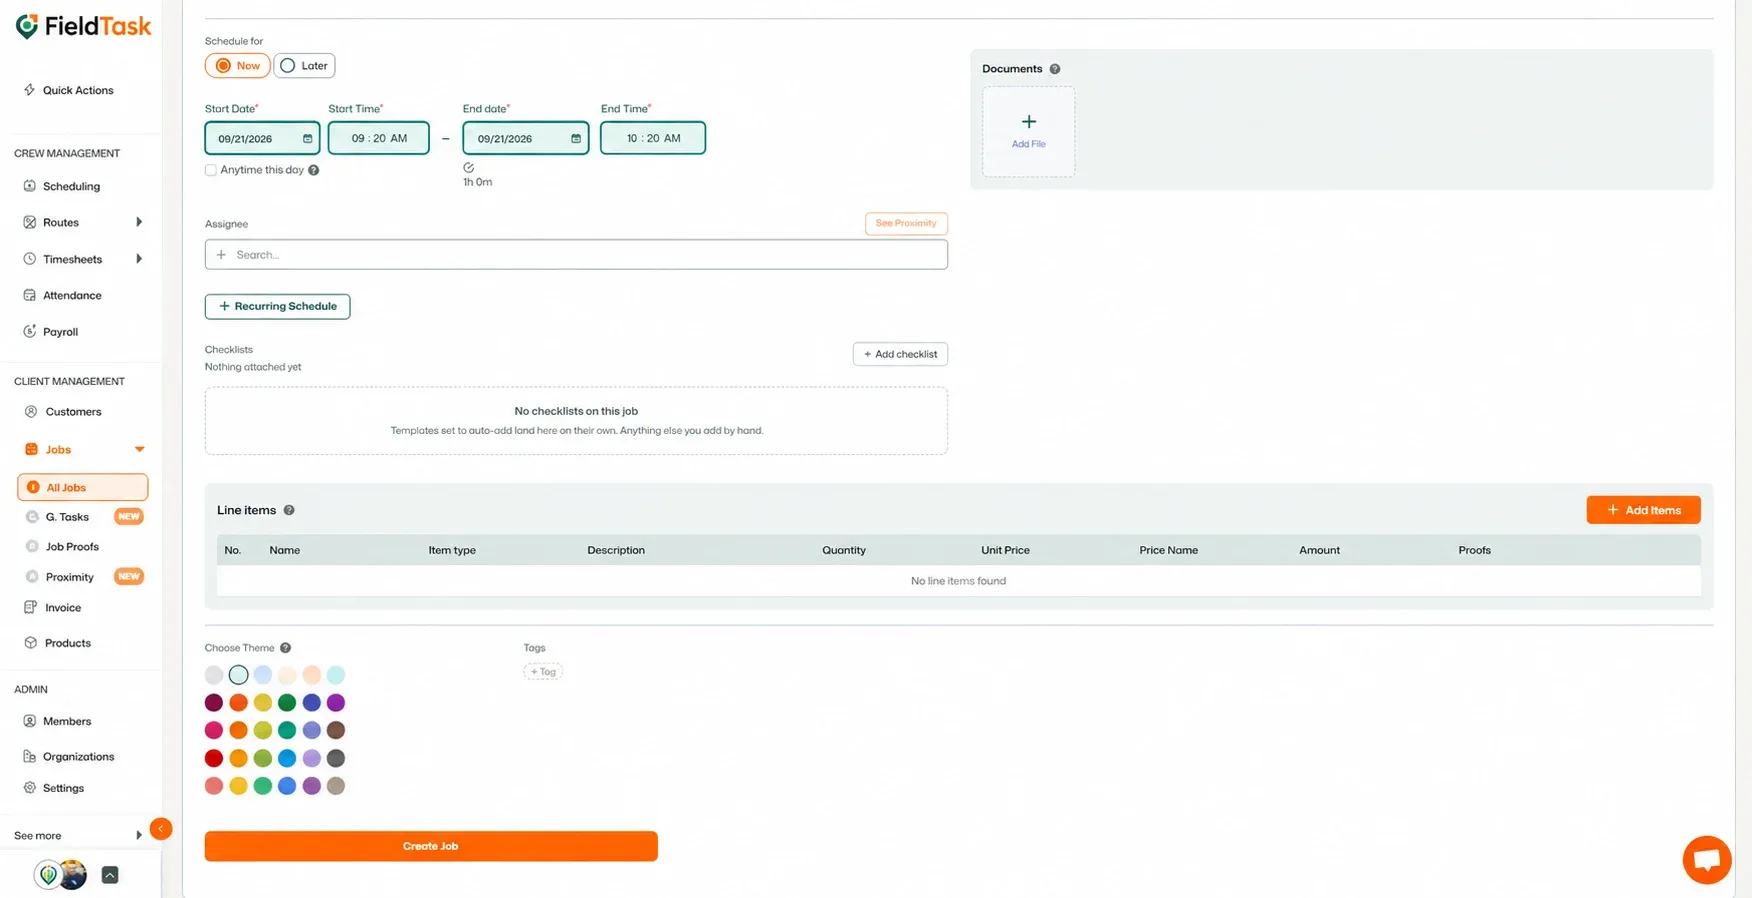1752x898 pixels.
Task: Click the See Proximity button
Action: pyautogui.click(x=906, y=223)
